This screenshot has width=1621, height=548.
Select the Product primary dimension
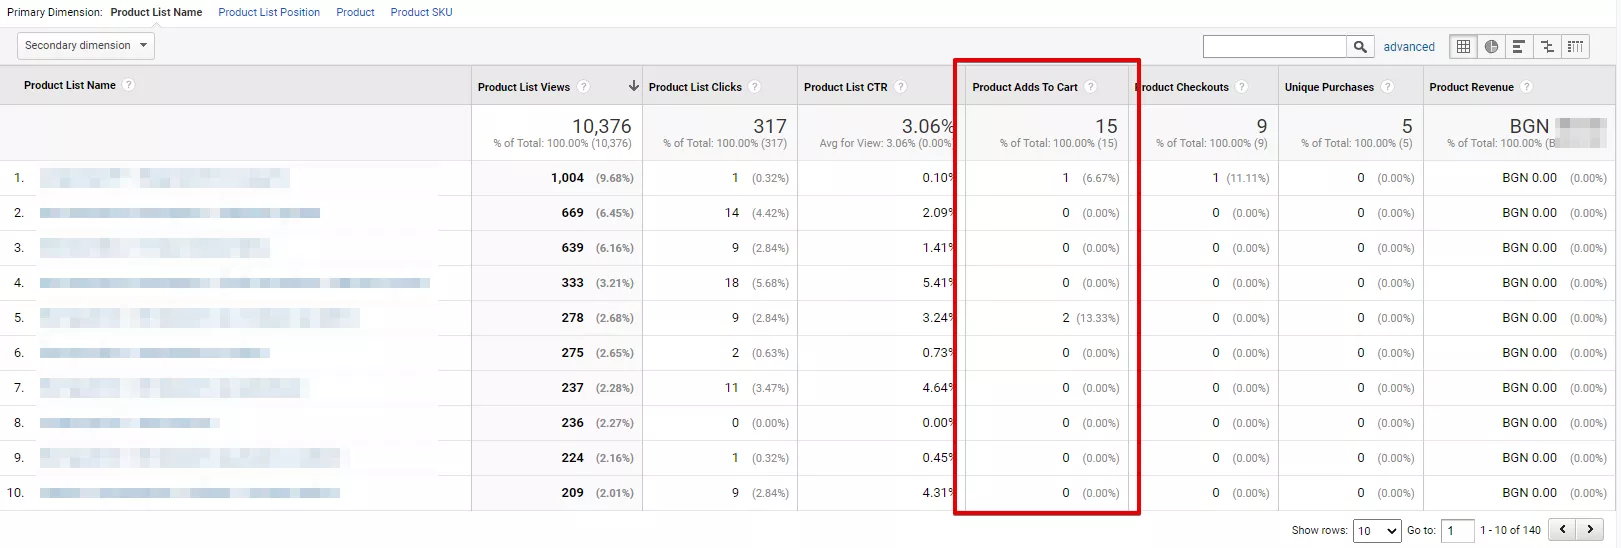355,12
